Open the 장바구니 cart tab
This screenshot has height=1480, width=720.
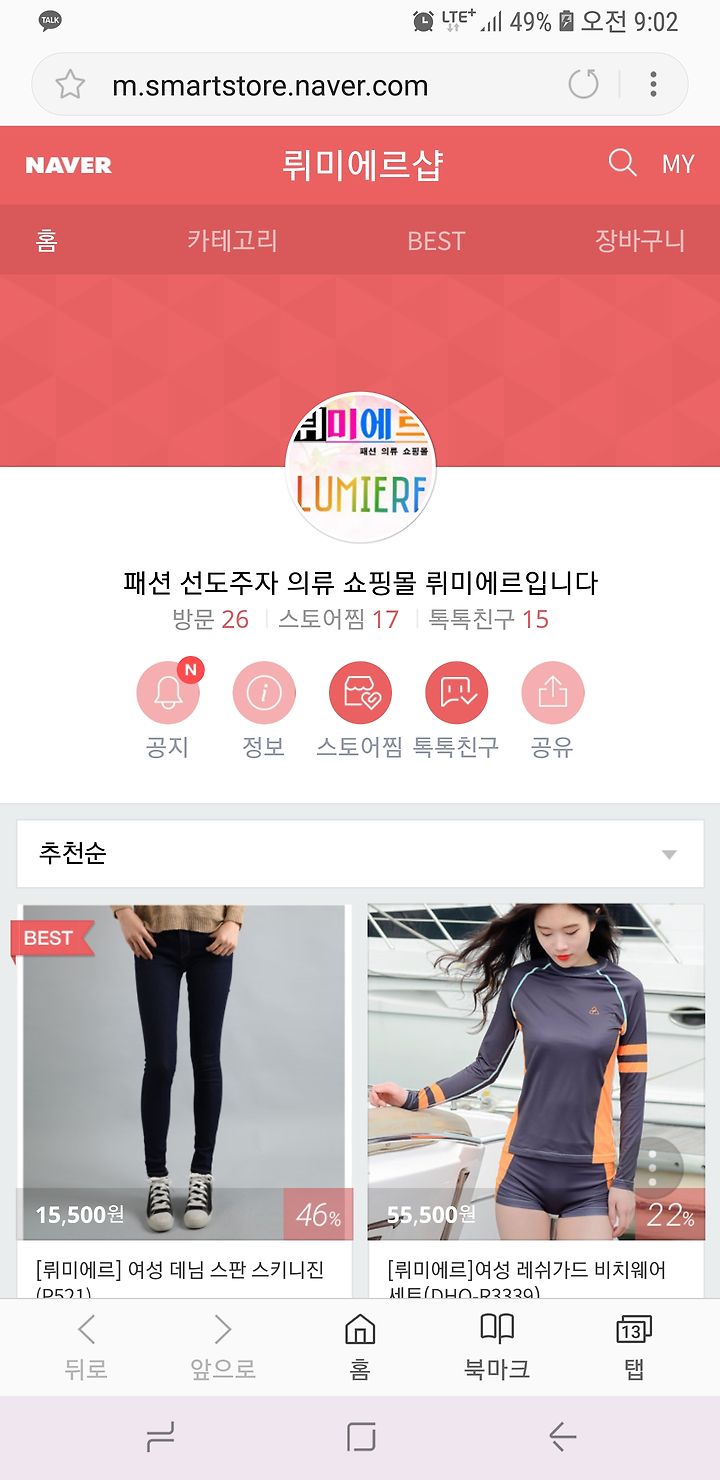coord(640,241)
